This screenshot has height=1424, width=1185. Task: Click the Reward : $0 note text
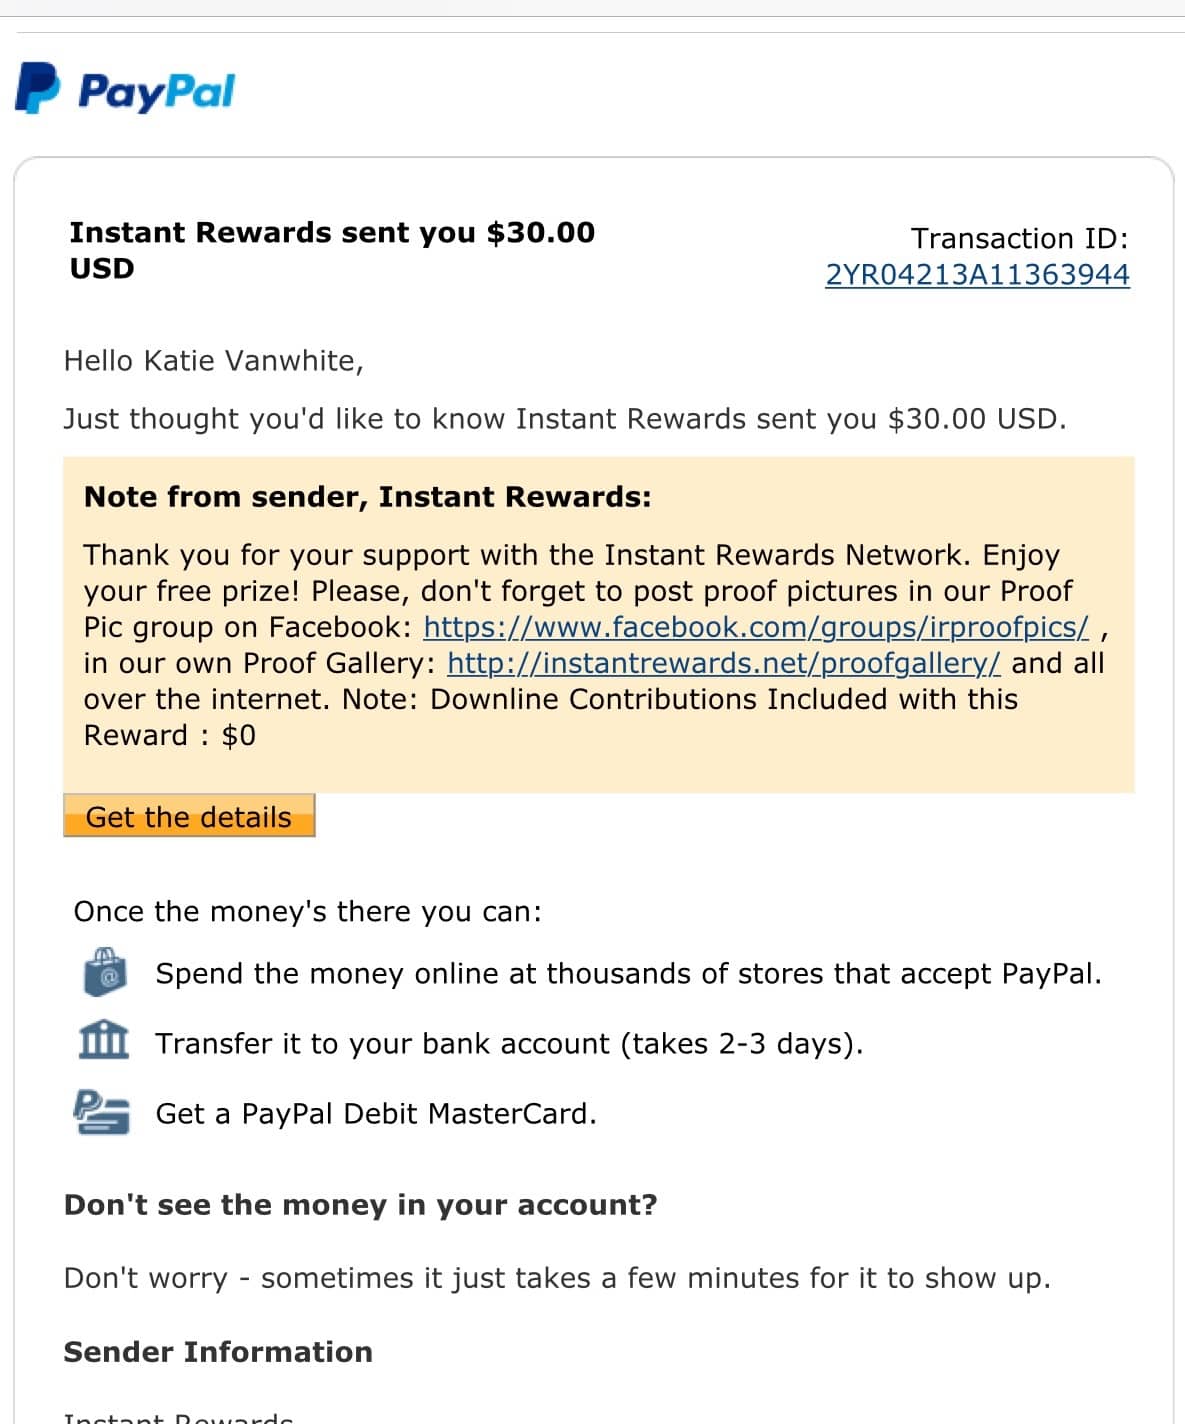coord(170,736)
